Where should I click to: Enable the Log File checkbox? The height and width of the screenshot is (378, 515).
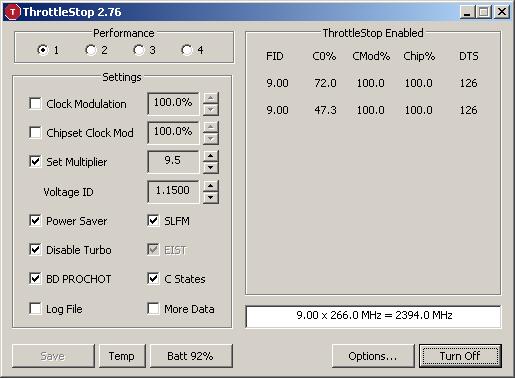click(35, 309)
